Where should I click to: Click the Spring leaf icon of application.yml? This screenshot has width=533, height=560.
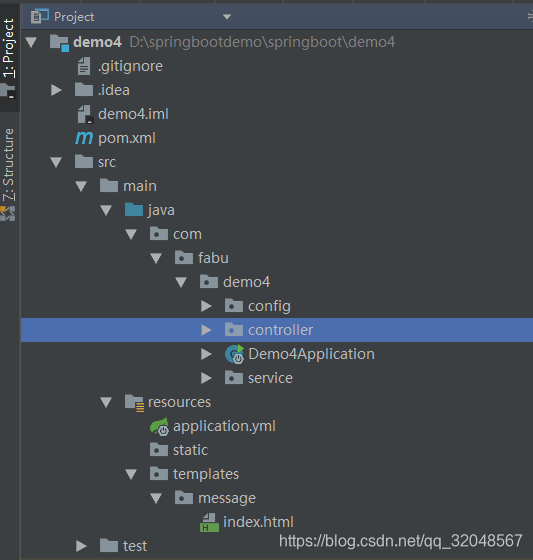pyautogui.click(x=159, y=426)
